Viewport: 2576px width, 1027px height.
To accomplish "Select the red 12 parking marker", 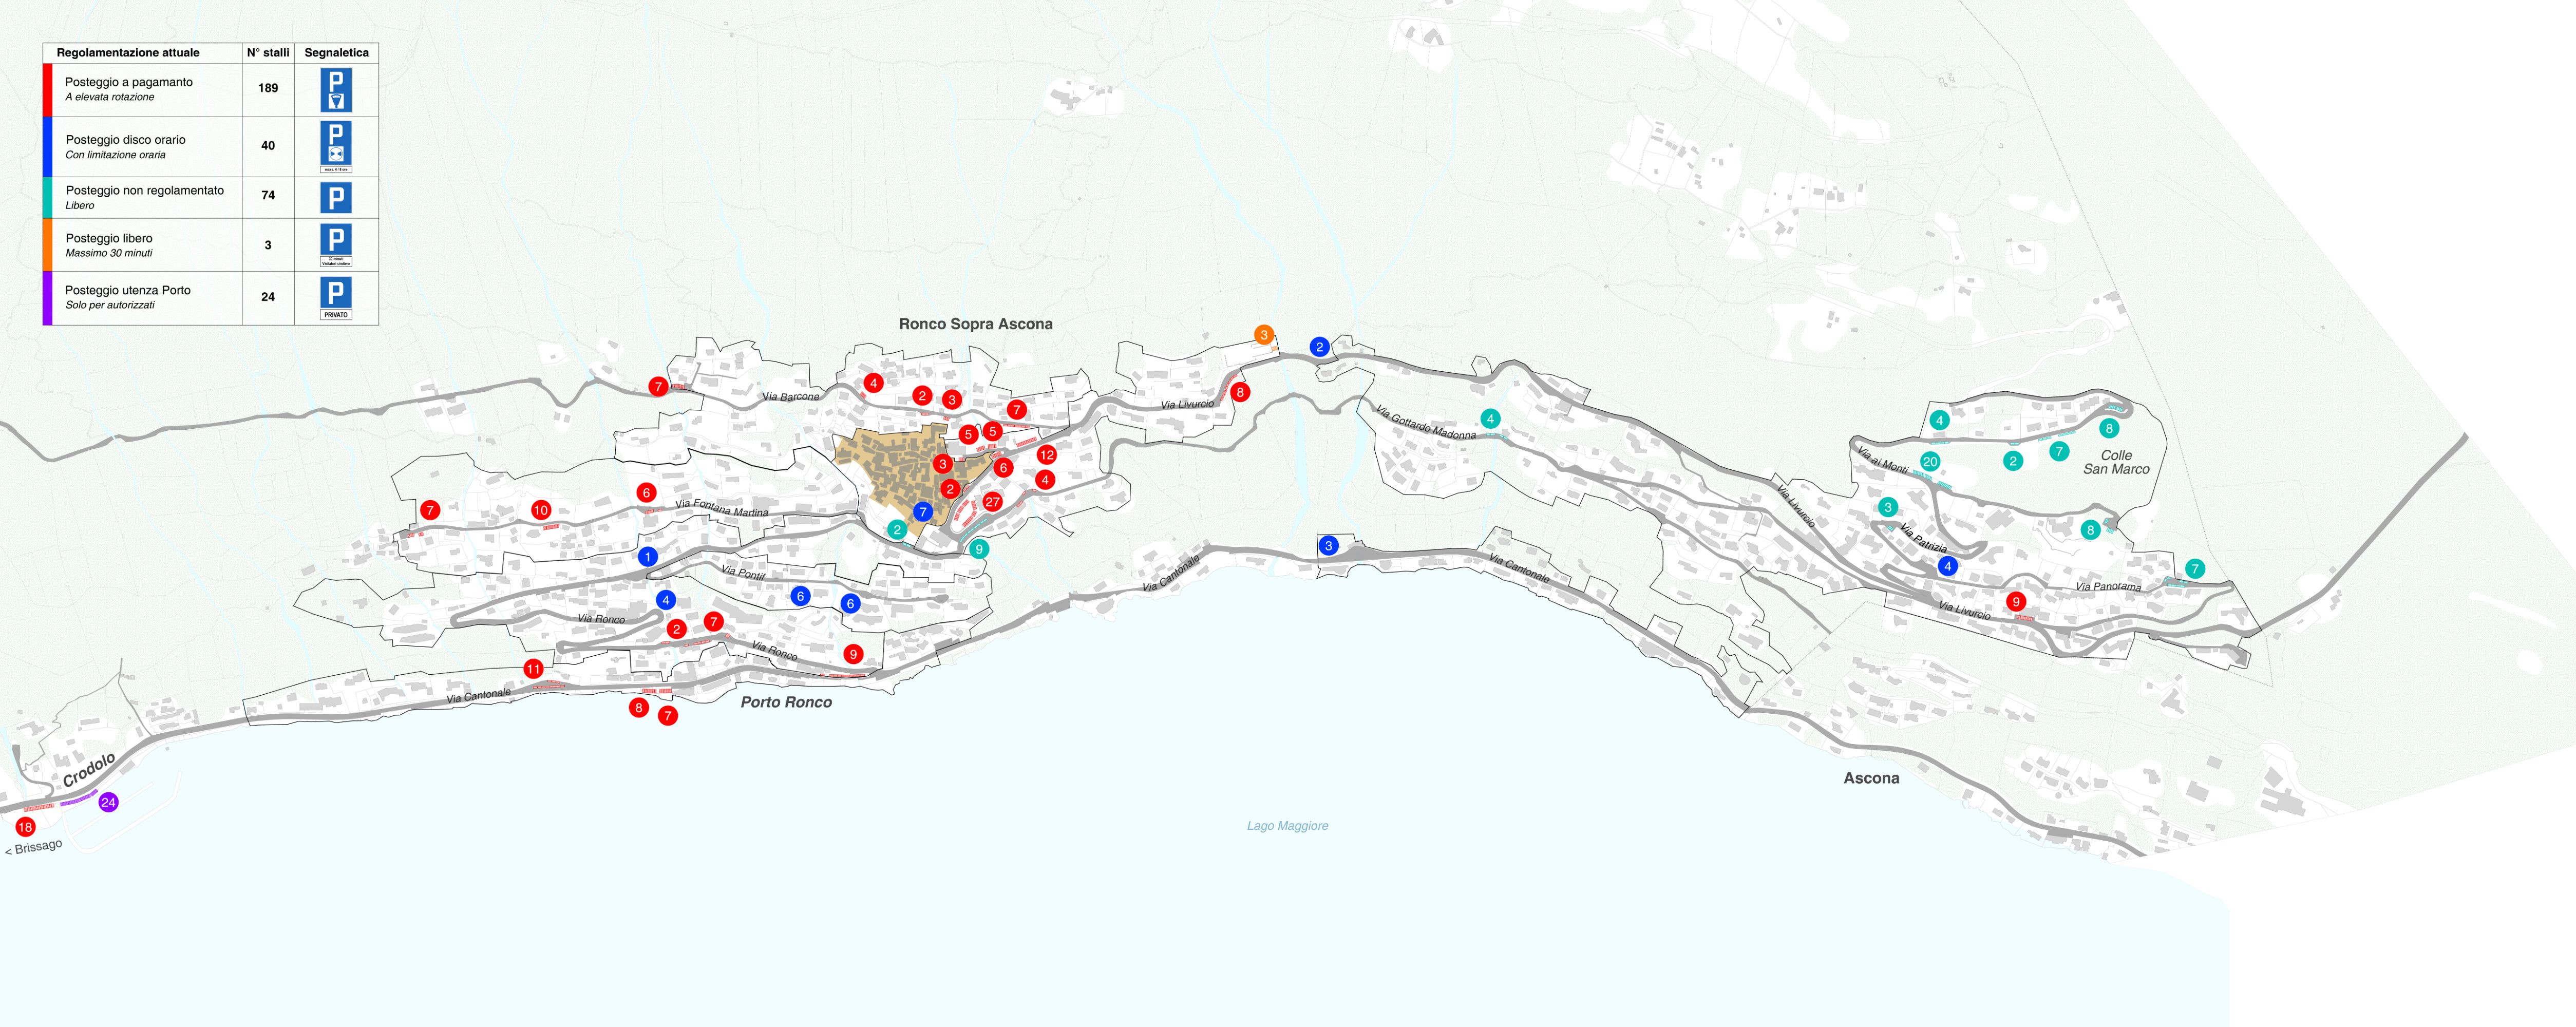I will [1046, 455].
